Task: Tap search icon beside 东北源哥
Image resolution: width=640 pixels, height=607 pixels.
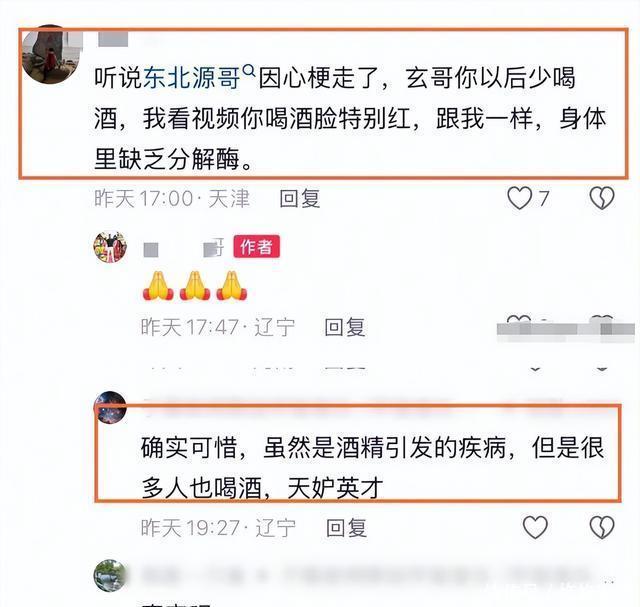Action: coord(249,70)
